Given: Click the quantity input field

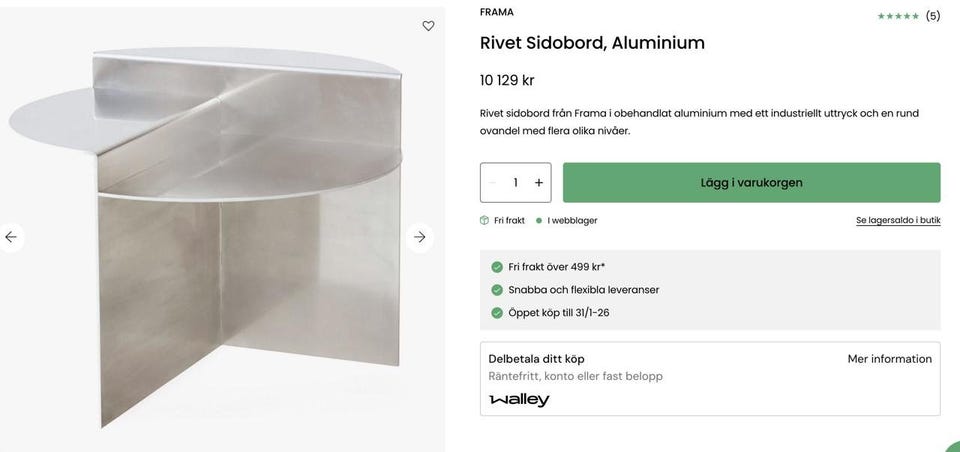Looking at the screenshot, I should click(x=516, y=183).
